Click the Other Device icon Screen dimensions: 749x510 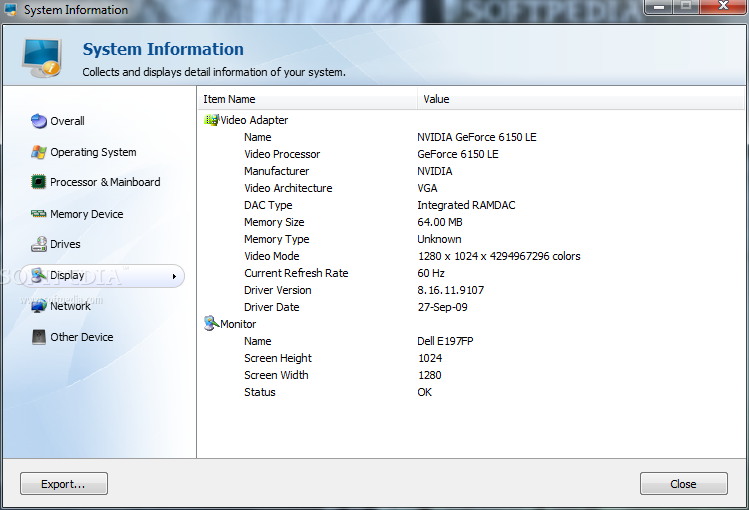39,337
